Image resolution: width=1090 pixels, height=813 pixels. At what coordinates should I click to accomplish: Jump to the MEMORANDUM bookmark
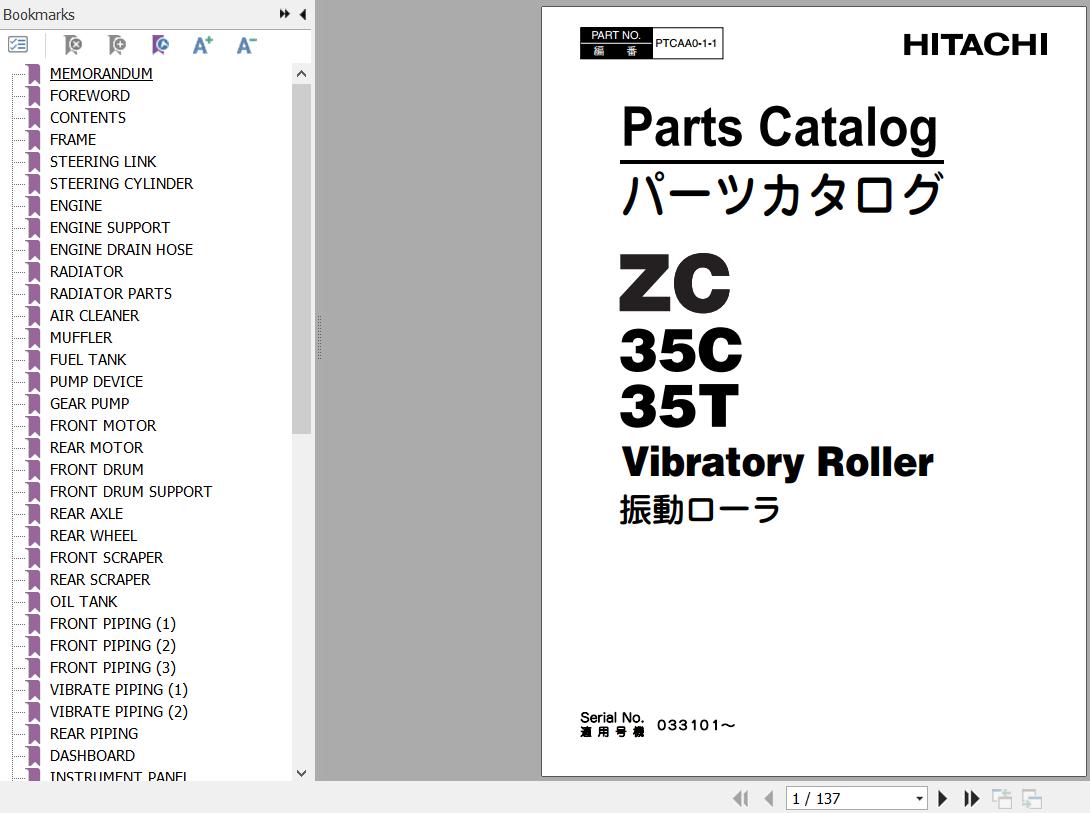[x=101, y=73]
